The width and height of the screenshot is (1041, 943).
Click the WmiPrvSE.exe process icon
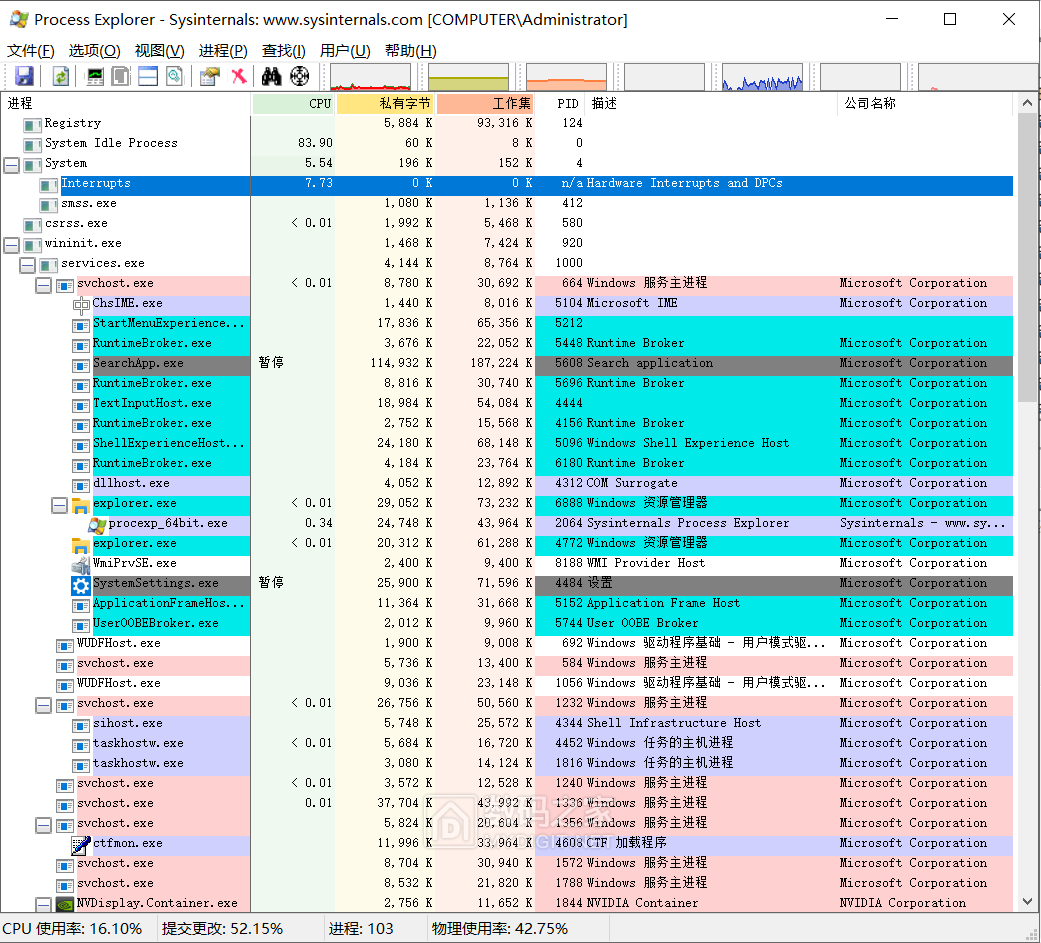pyautogui.click(x=80, y=565)
